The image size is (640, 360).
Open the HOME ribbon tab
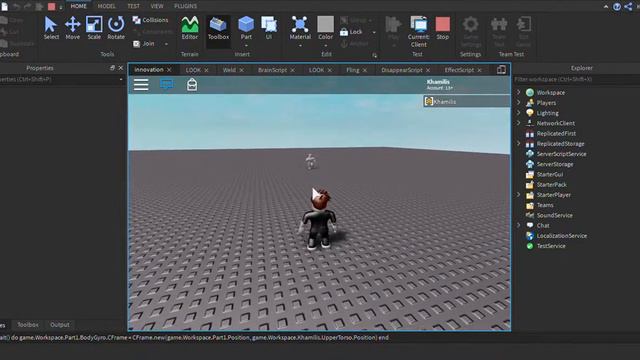[78, 6]
